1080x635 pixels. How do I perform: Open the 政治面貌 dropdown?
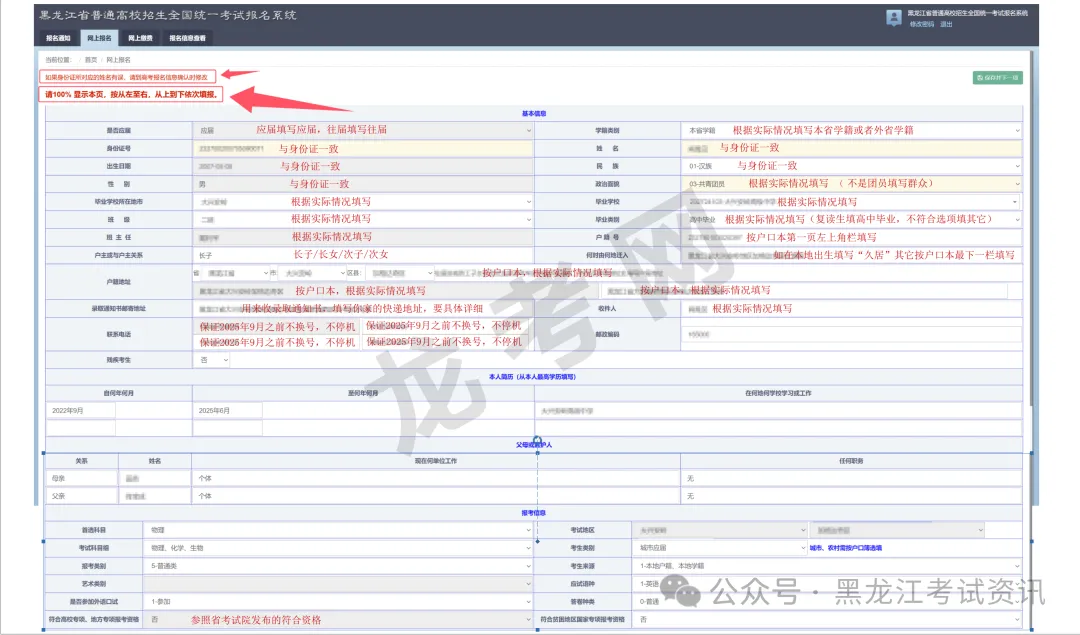[852, 183]
